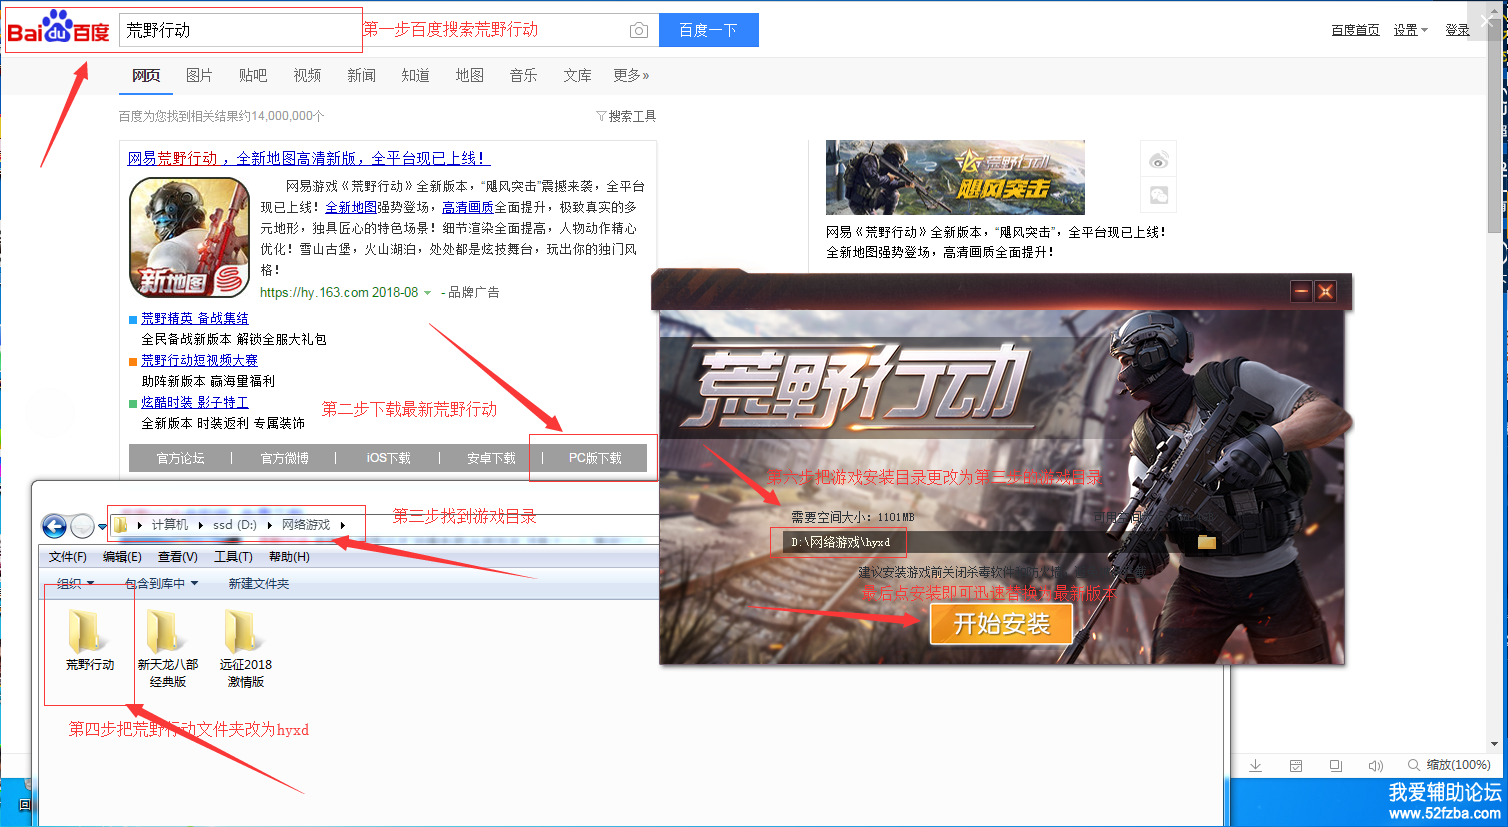Switch to the 图片 tab

coord(199,75)
